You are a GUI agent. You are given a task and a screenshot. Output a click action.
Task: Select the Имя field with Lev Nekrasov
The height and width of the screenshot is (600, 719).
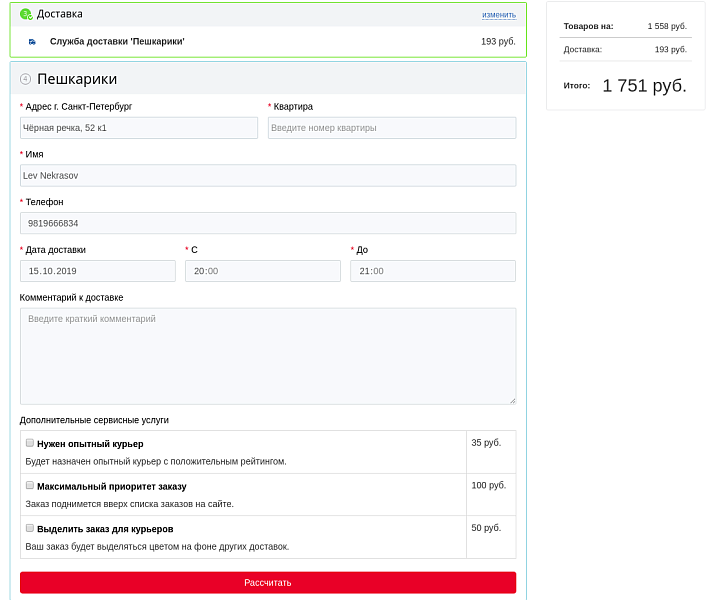click(268, 176)
